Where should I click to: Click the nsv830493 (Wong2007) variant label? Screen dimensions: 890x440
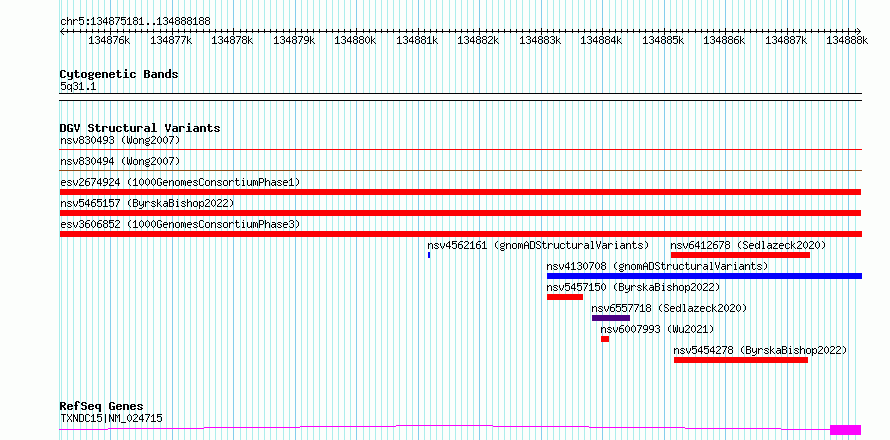(120, 140)
